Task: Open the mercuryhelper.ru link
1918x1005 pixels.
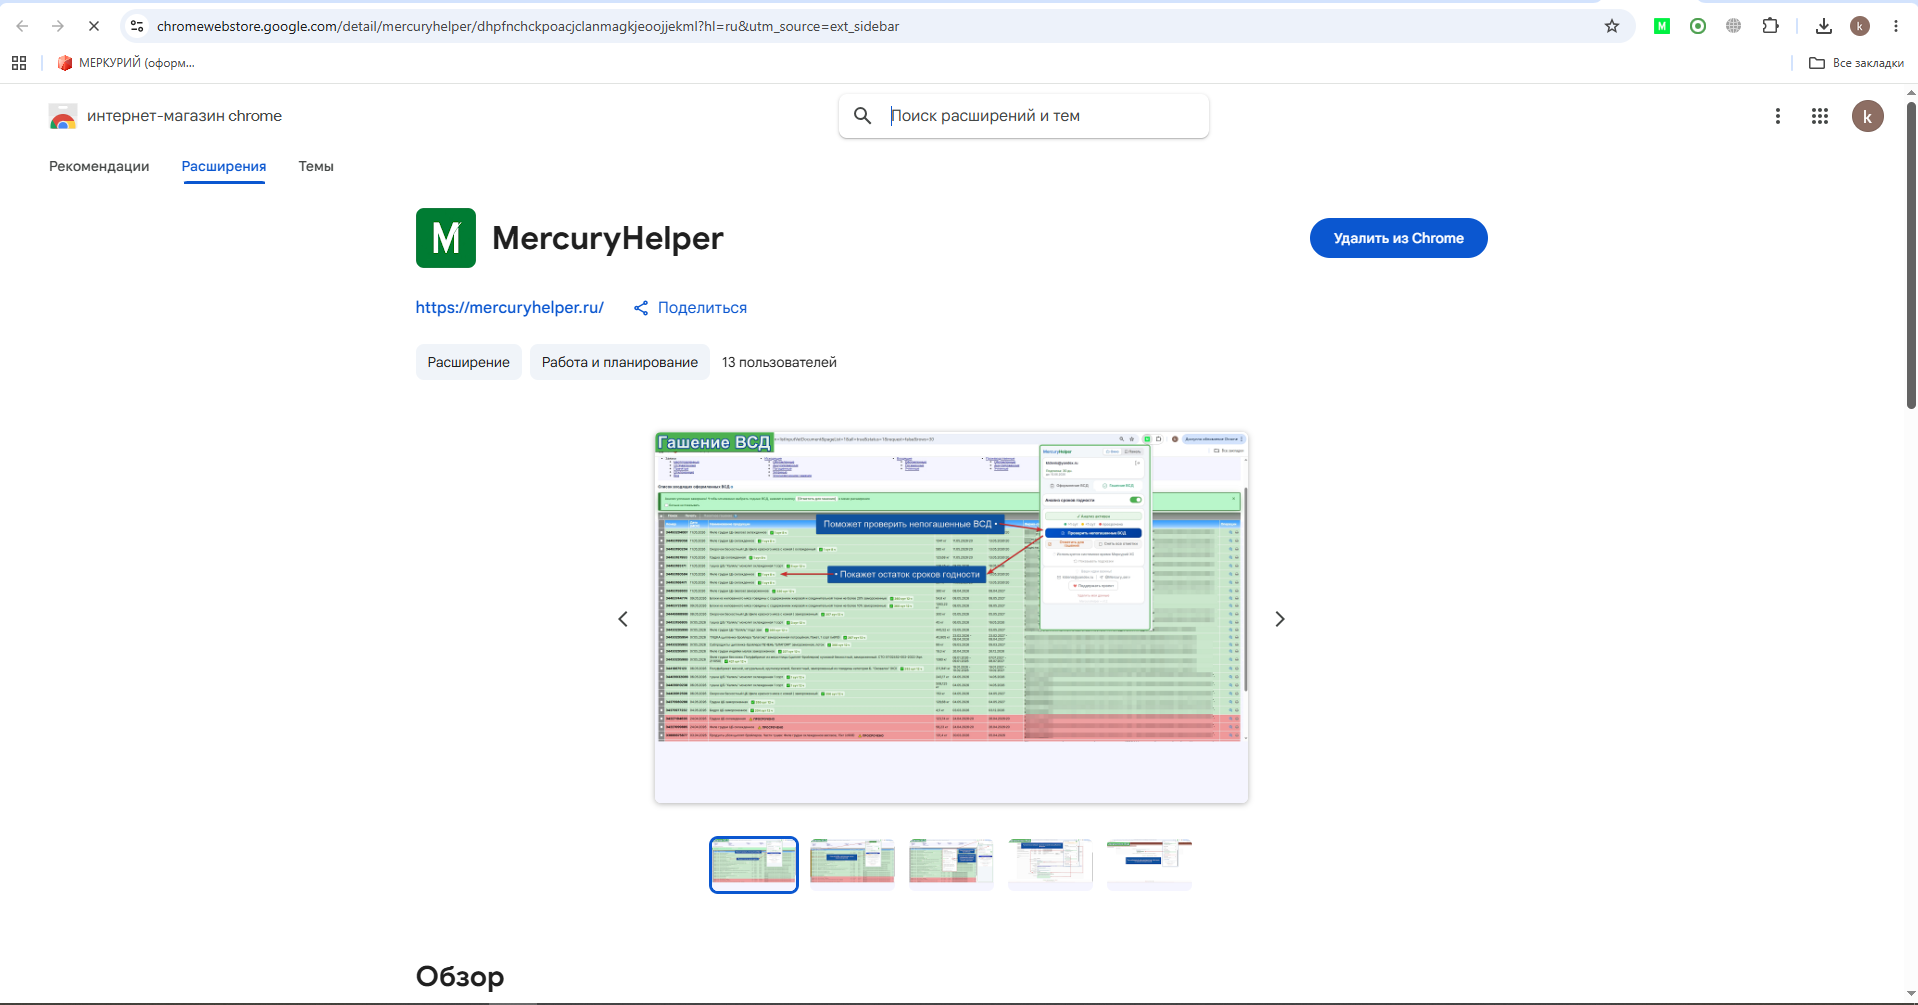Action: point(510,308)
